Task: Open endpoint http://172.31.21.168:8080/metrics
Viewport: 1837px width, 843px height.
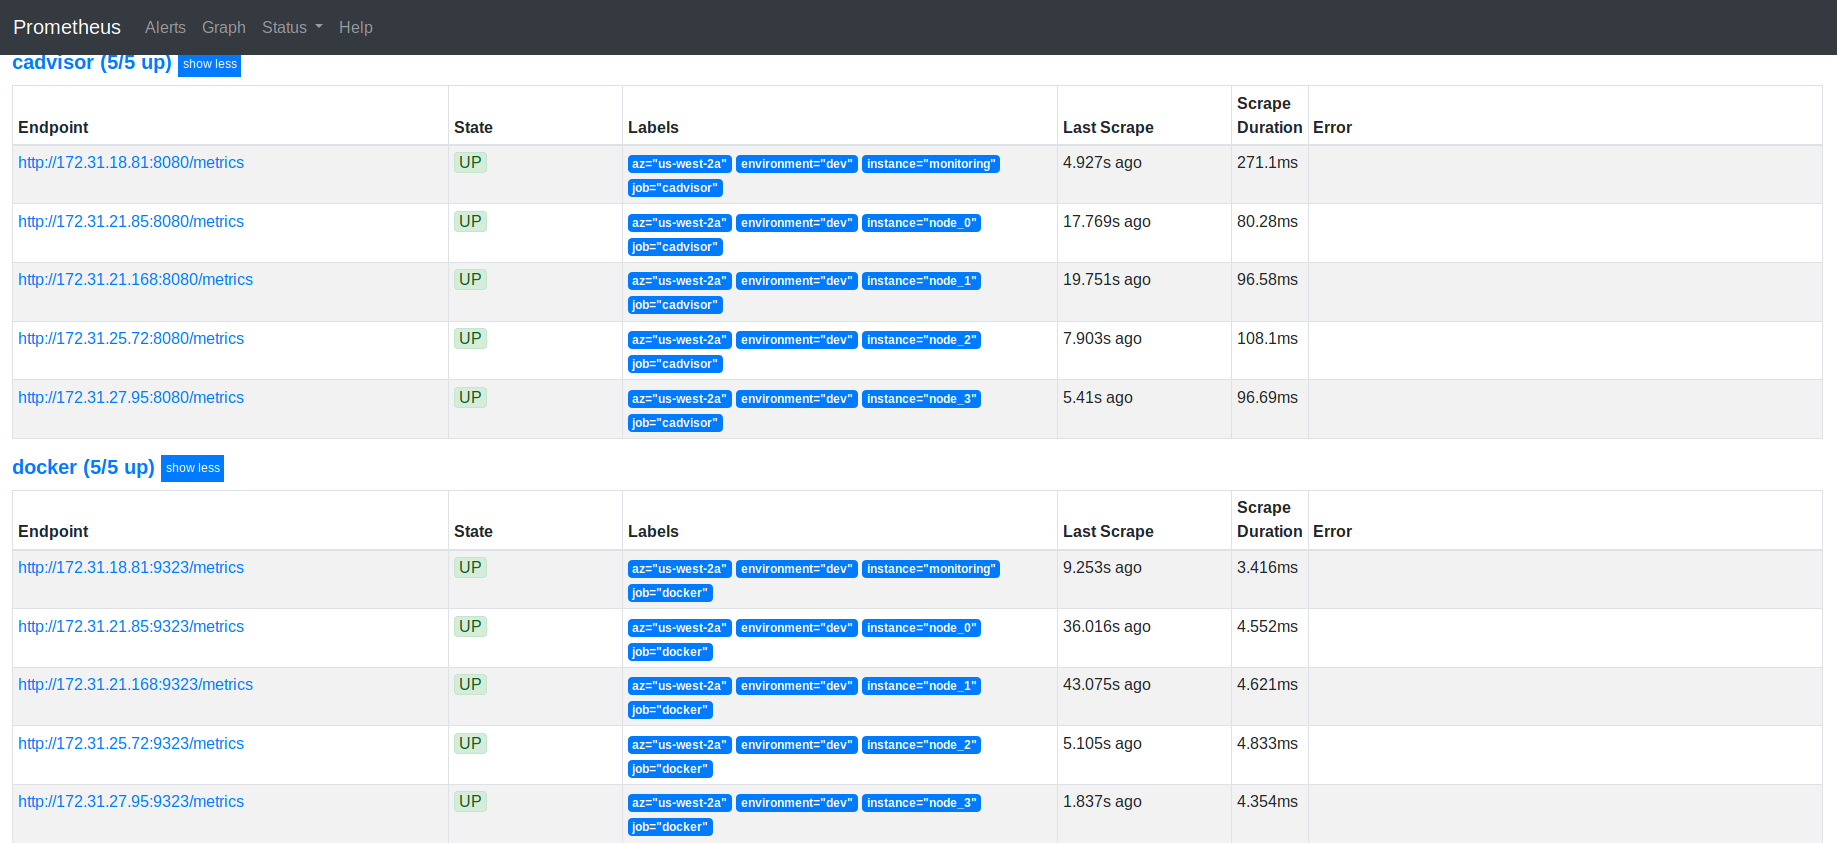Action: click(x=135, y=279)
